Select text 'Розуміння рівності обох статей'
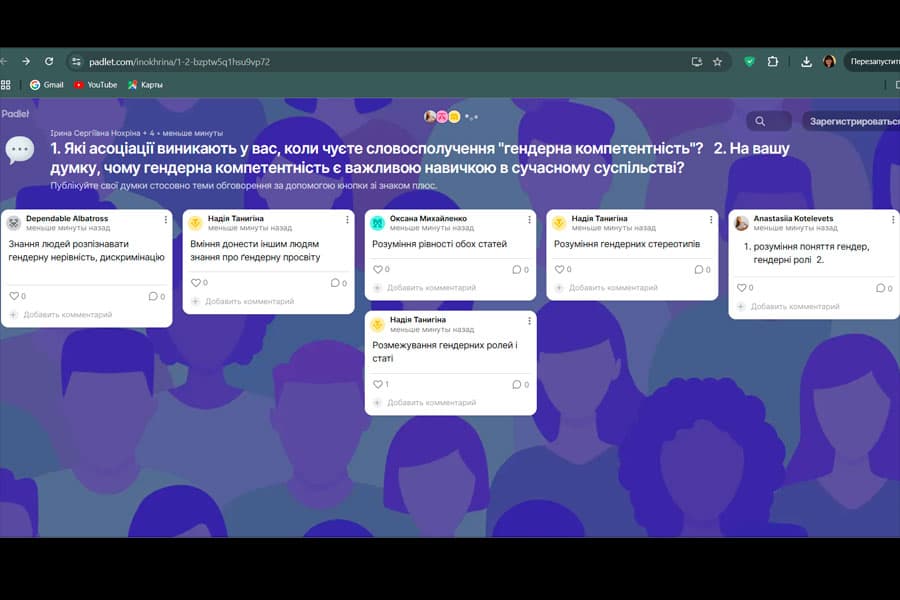Viewport: 900px width, 600px height. 440,244
